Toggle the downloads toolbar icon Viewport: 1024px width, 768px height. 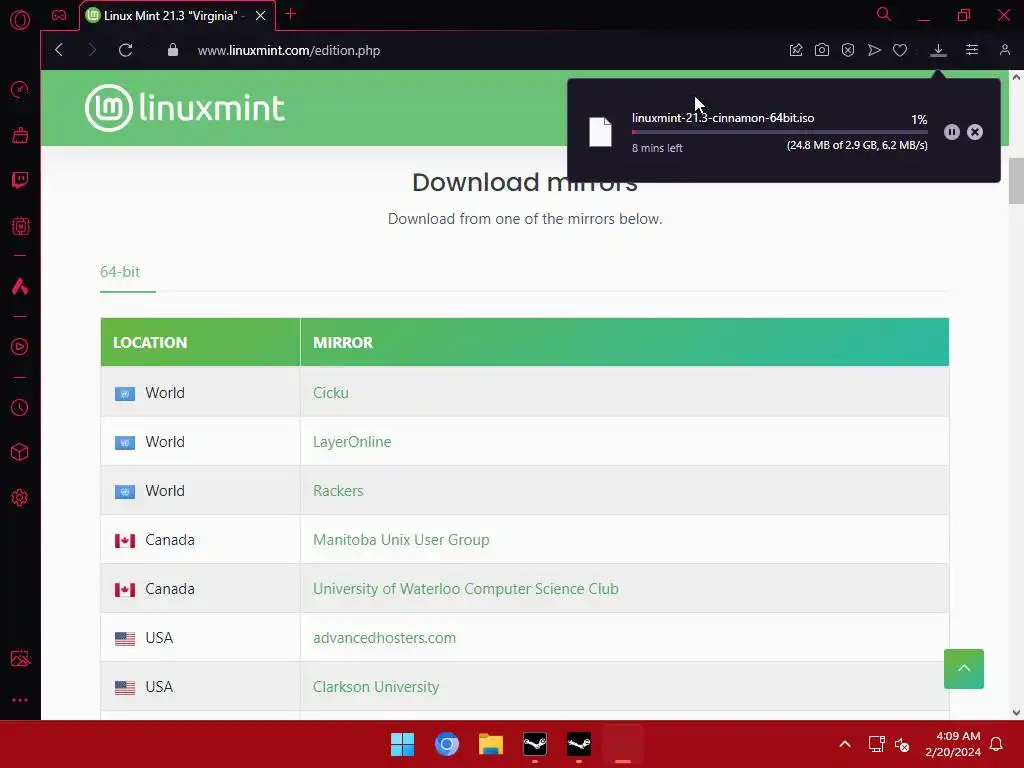938,50
